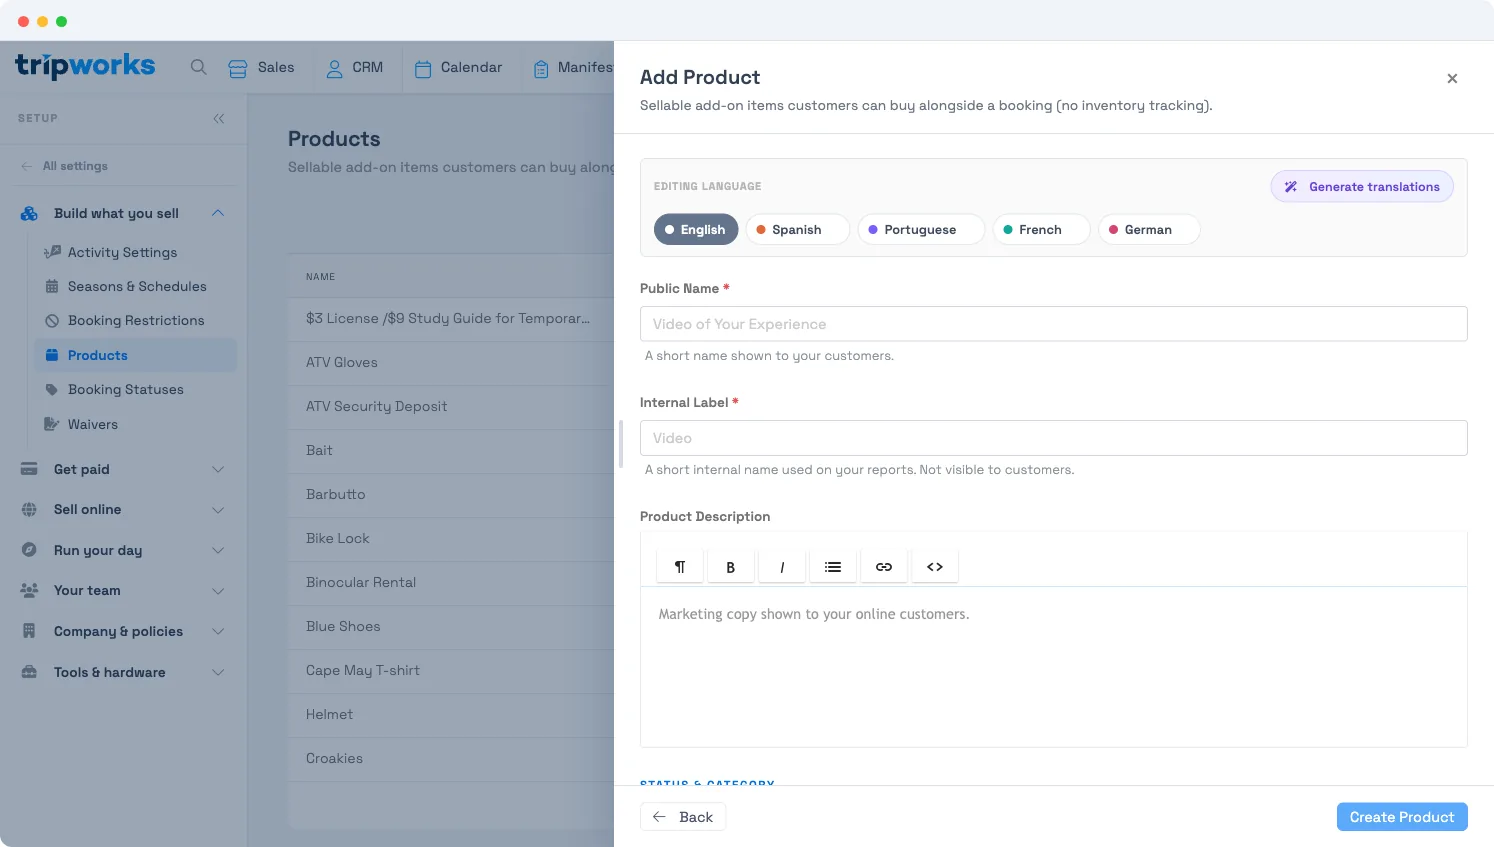1494x847 pixels.
Task: Expand the Your team section
Action: [123, 590]
